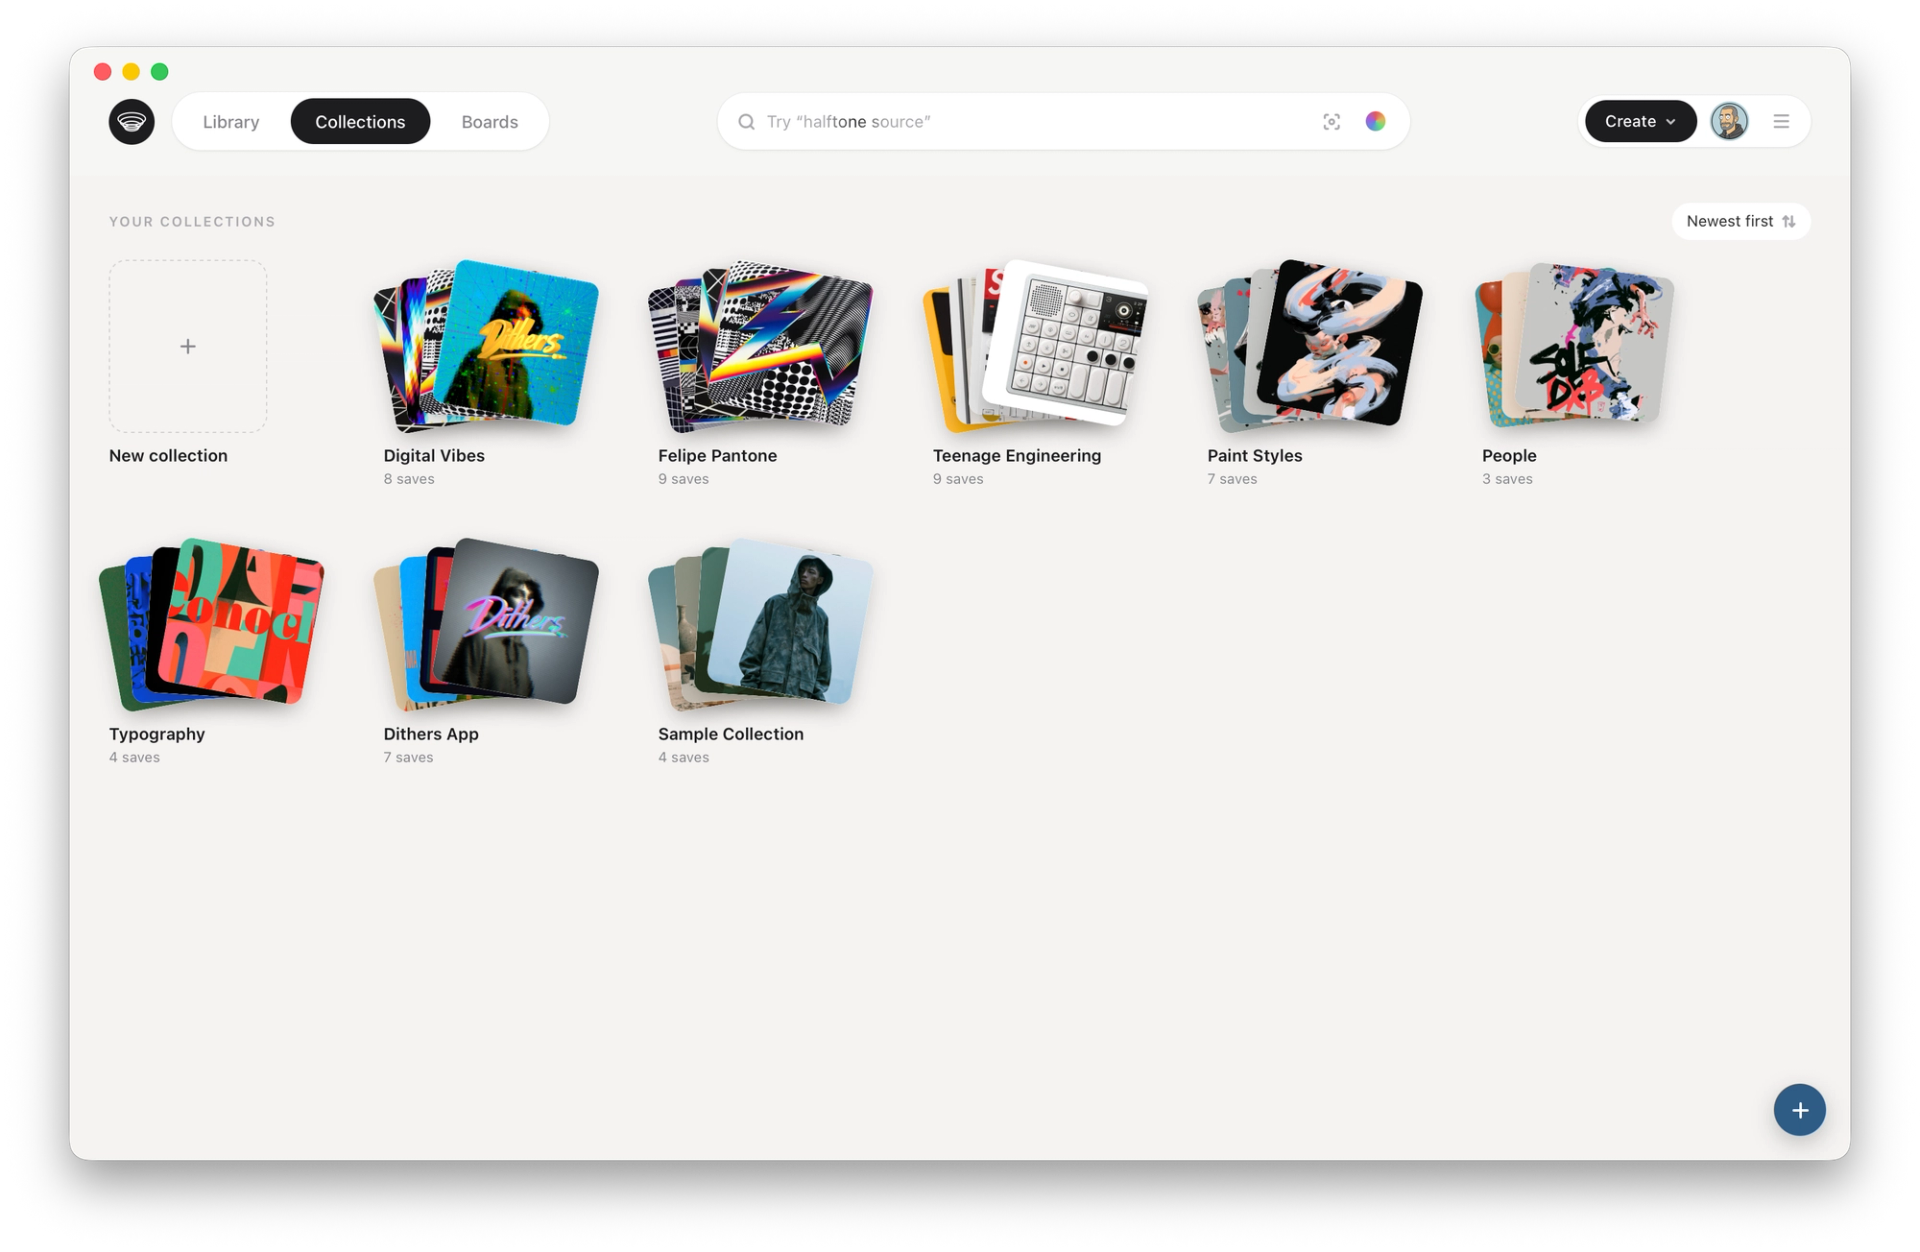The width and height of the screenshot is (1920, 1252).
Task: Click "4 saves" under Sample Collection
Action: point(683,757)
